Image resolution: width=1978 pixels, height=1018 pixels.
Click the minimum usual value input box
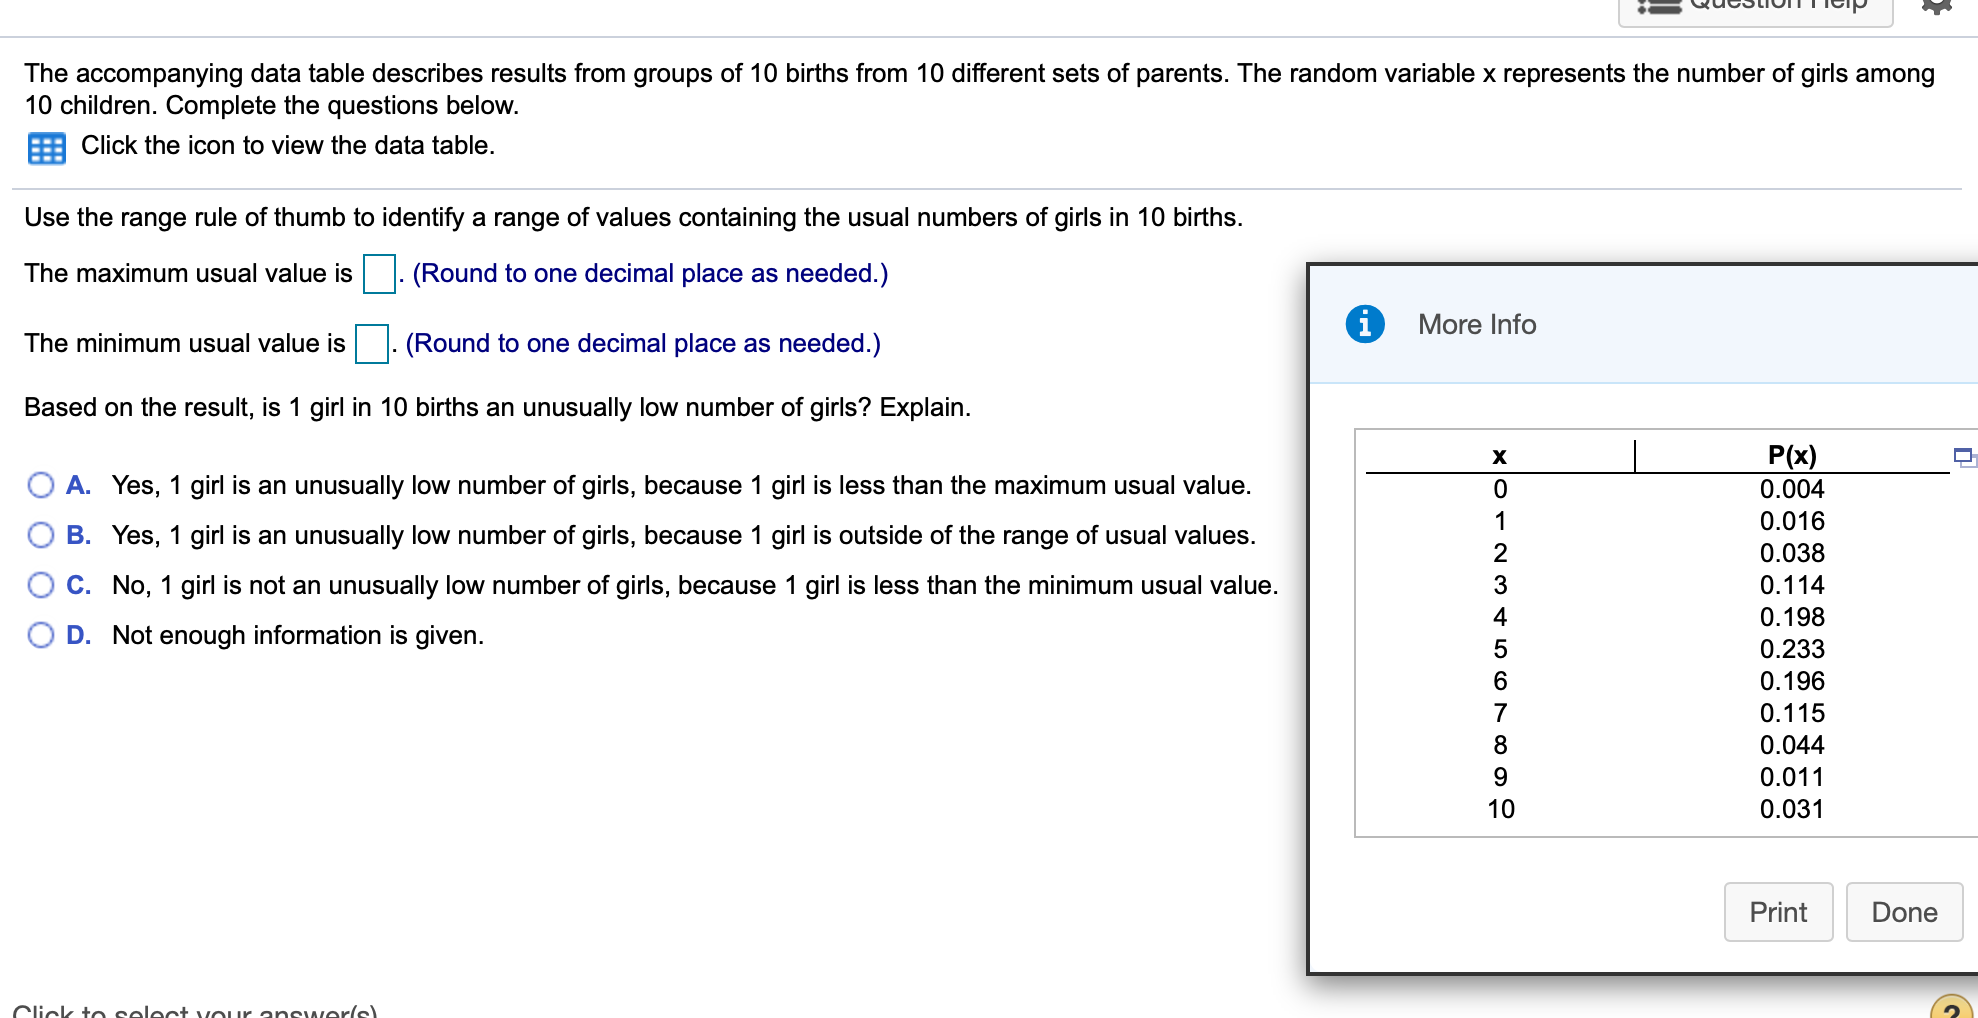(x=371, y=343)
